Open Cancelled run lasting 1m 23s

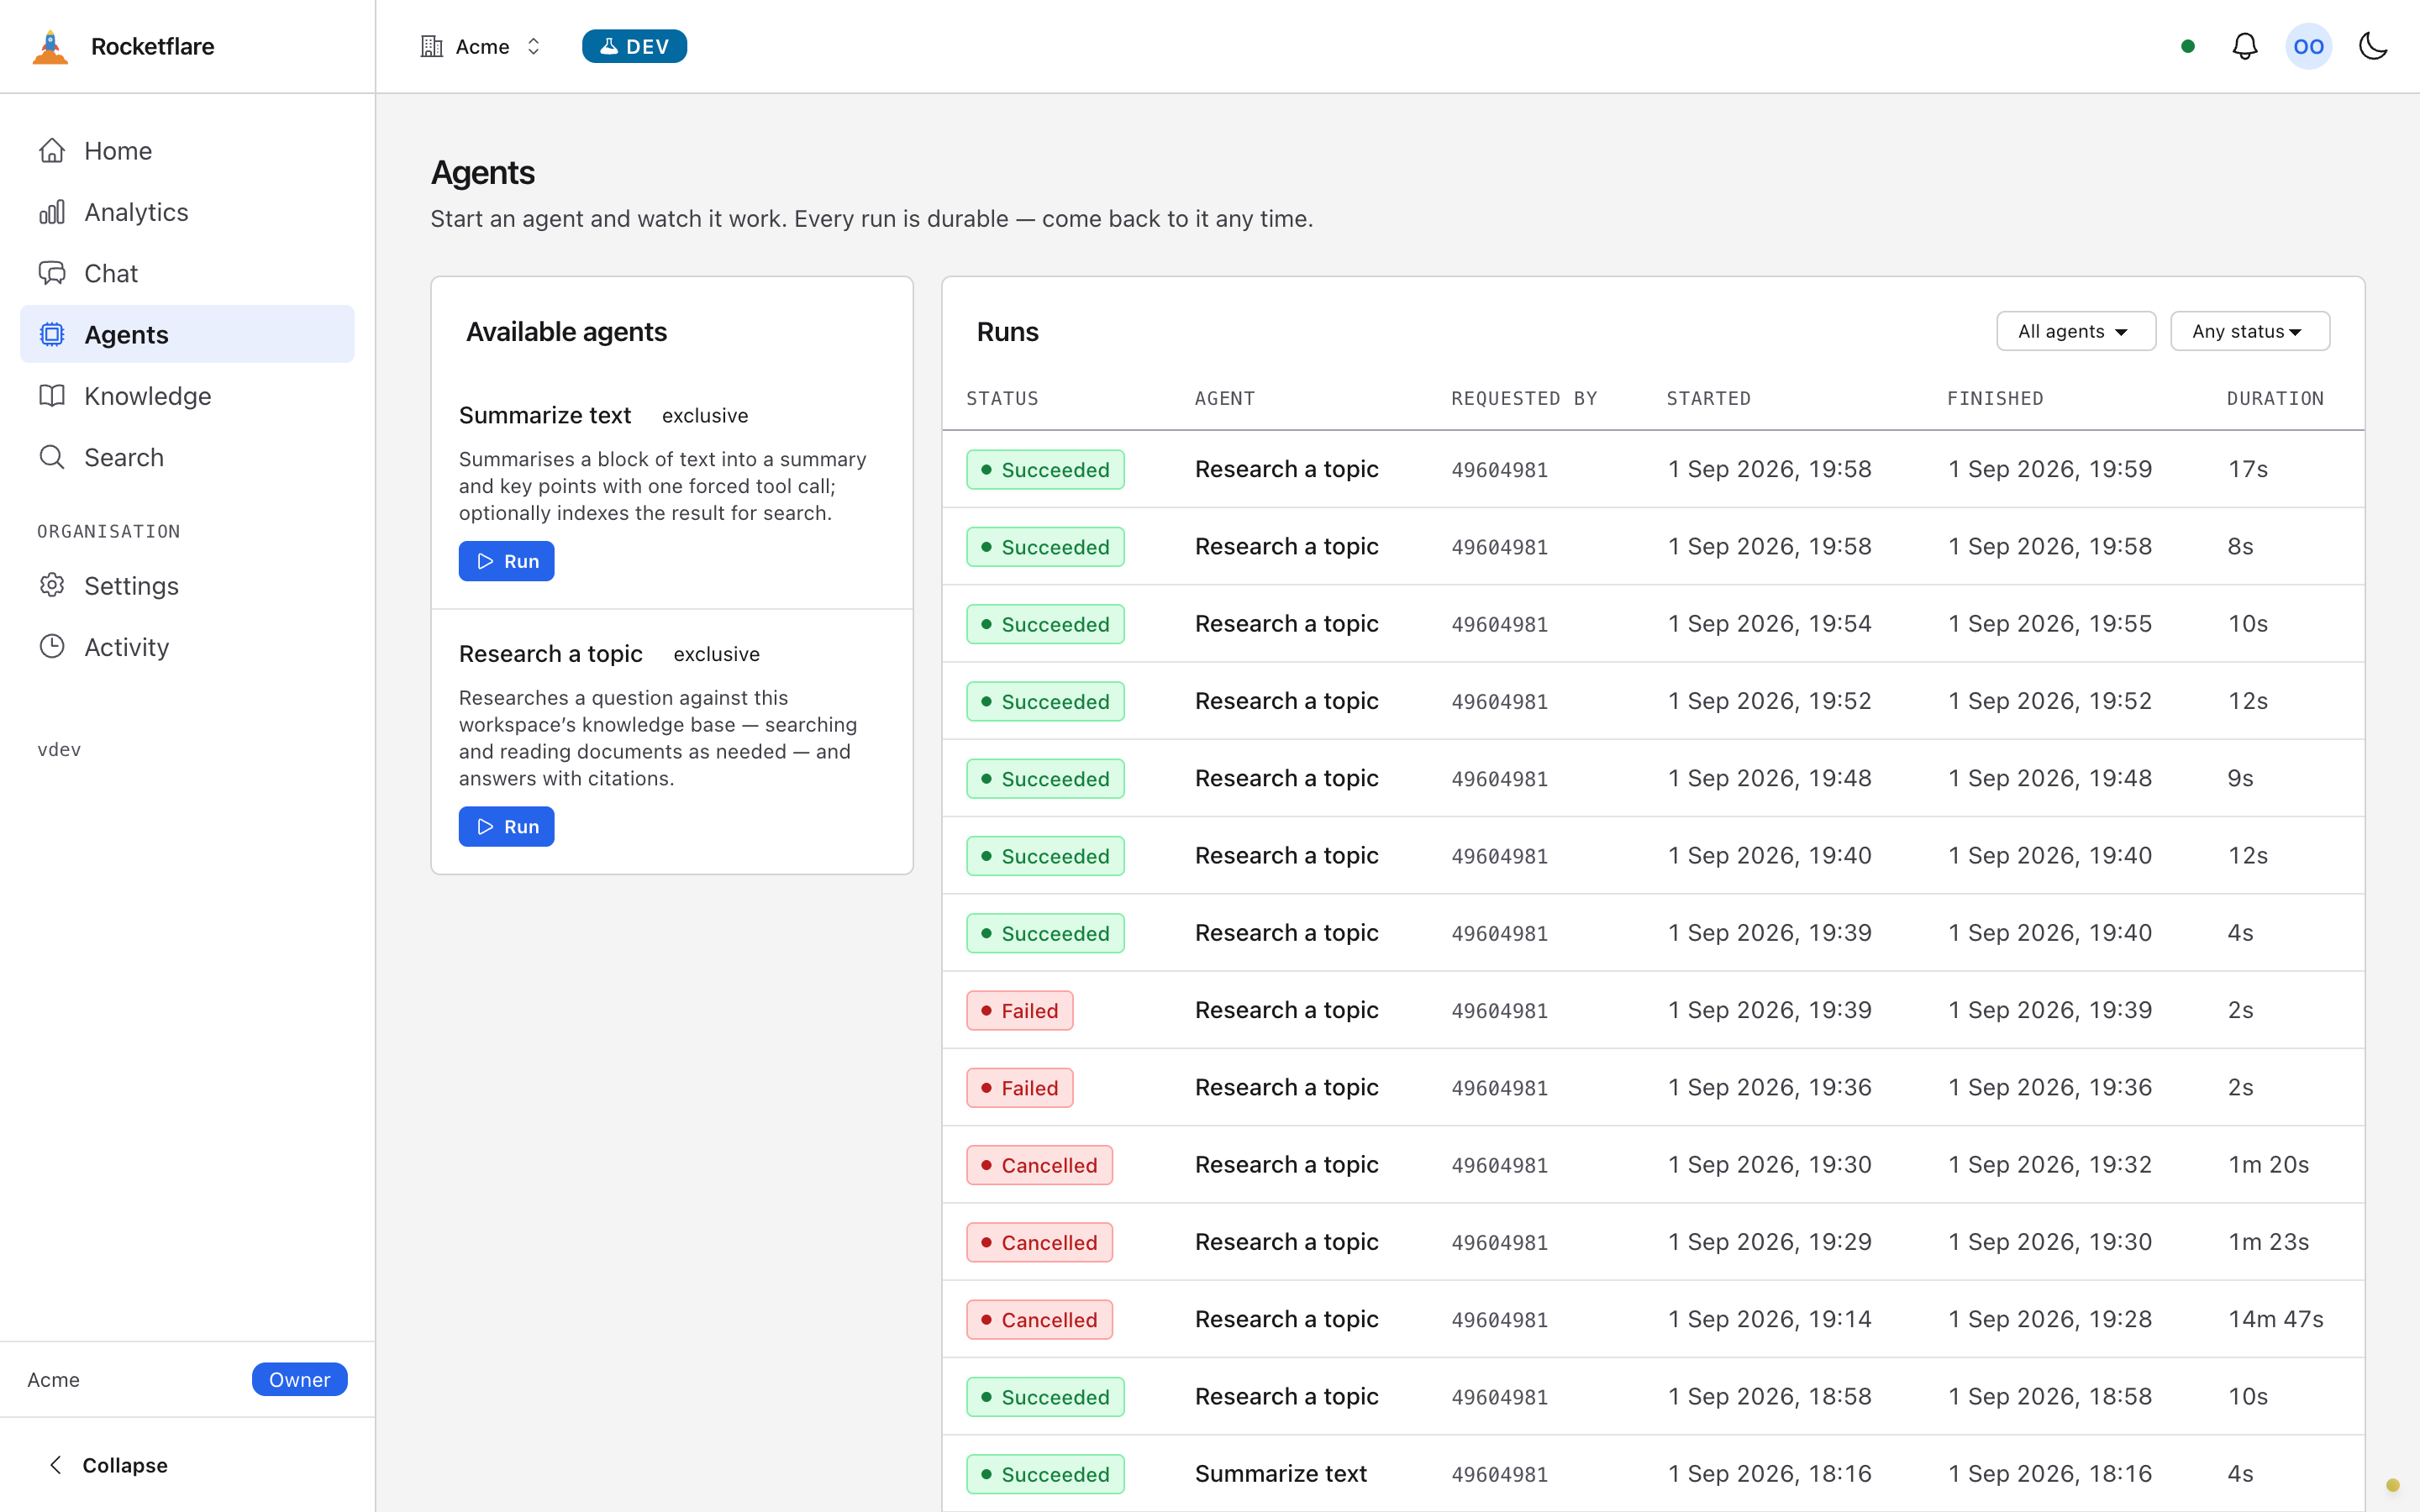click(1652, 1242)
